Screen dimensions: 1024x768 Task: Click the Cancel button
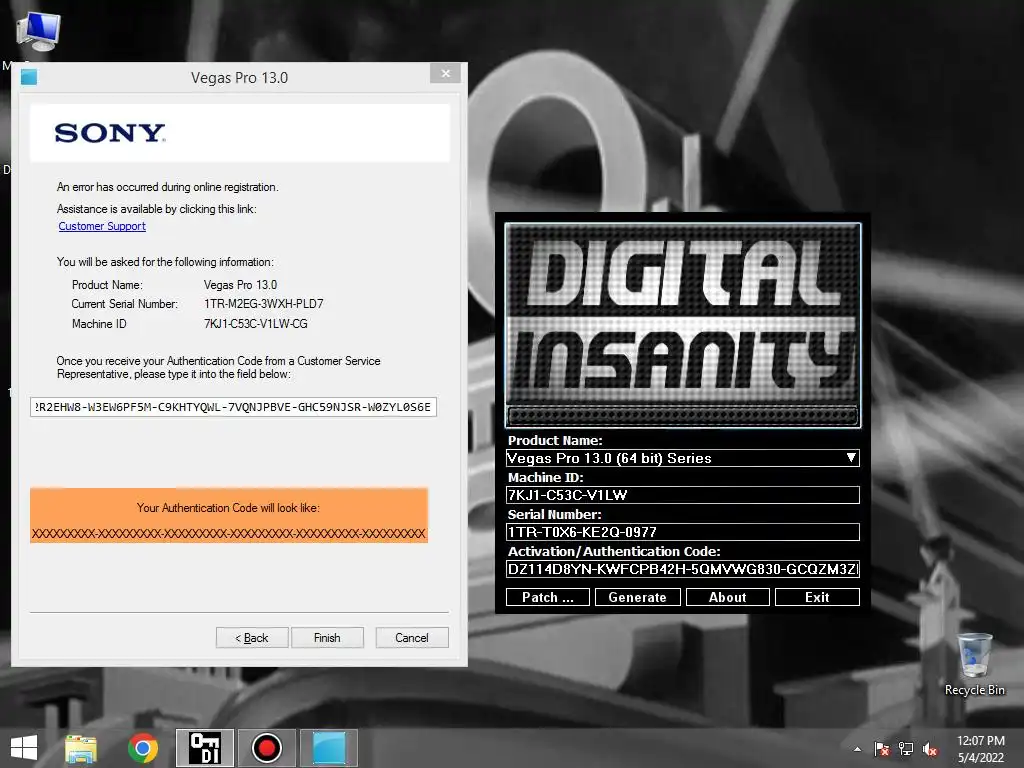(x=412, y=637)
